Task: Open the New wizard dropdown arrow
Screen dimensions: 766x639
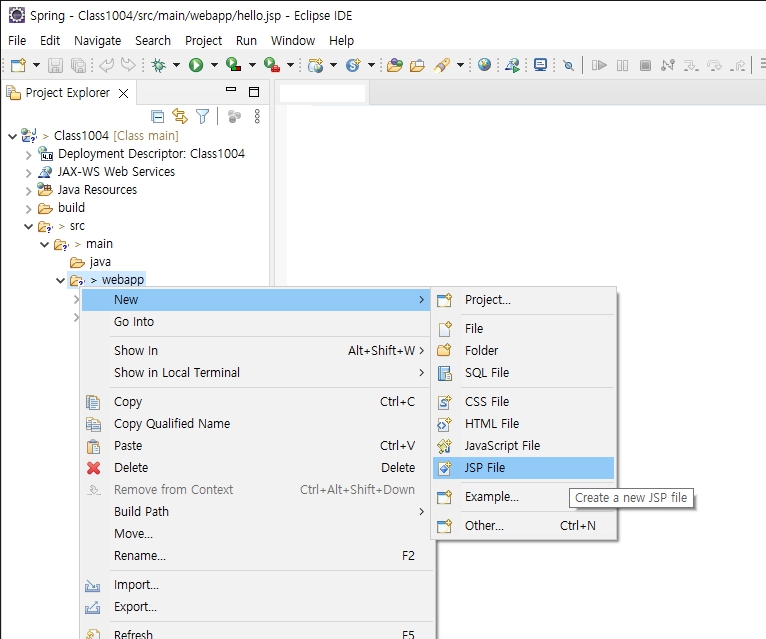Action: 36,65
